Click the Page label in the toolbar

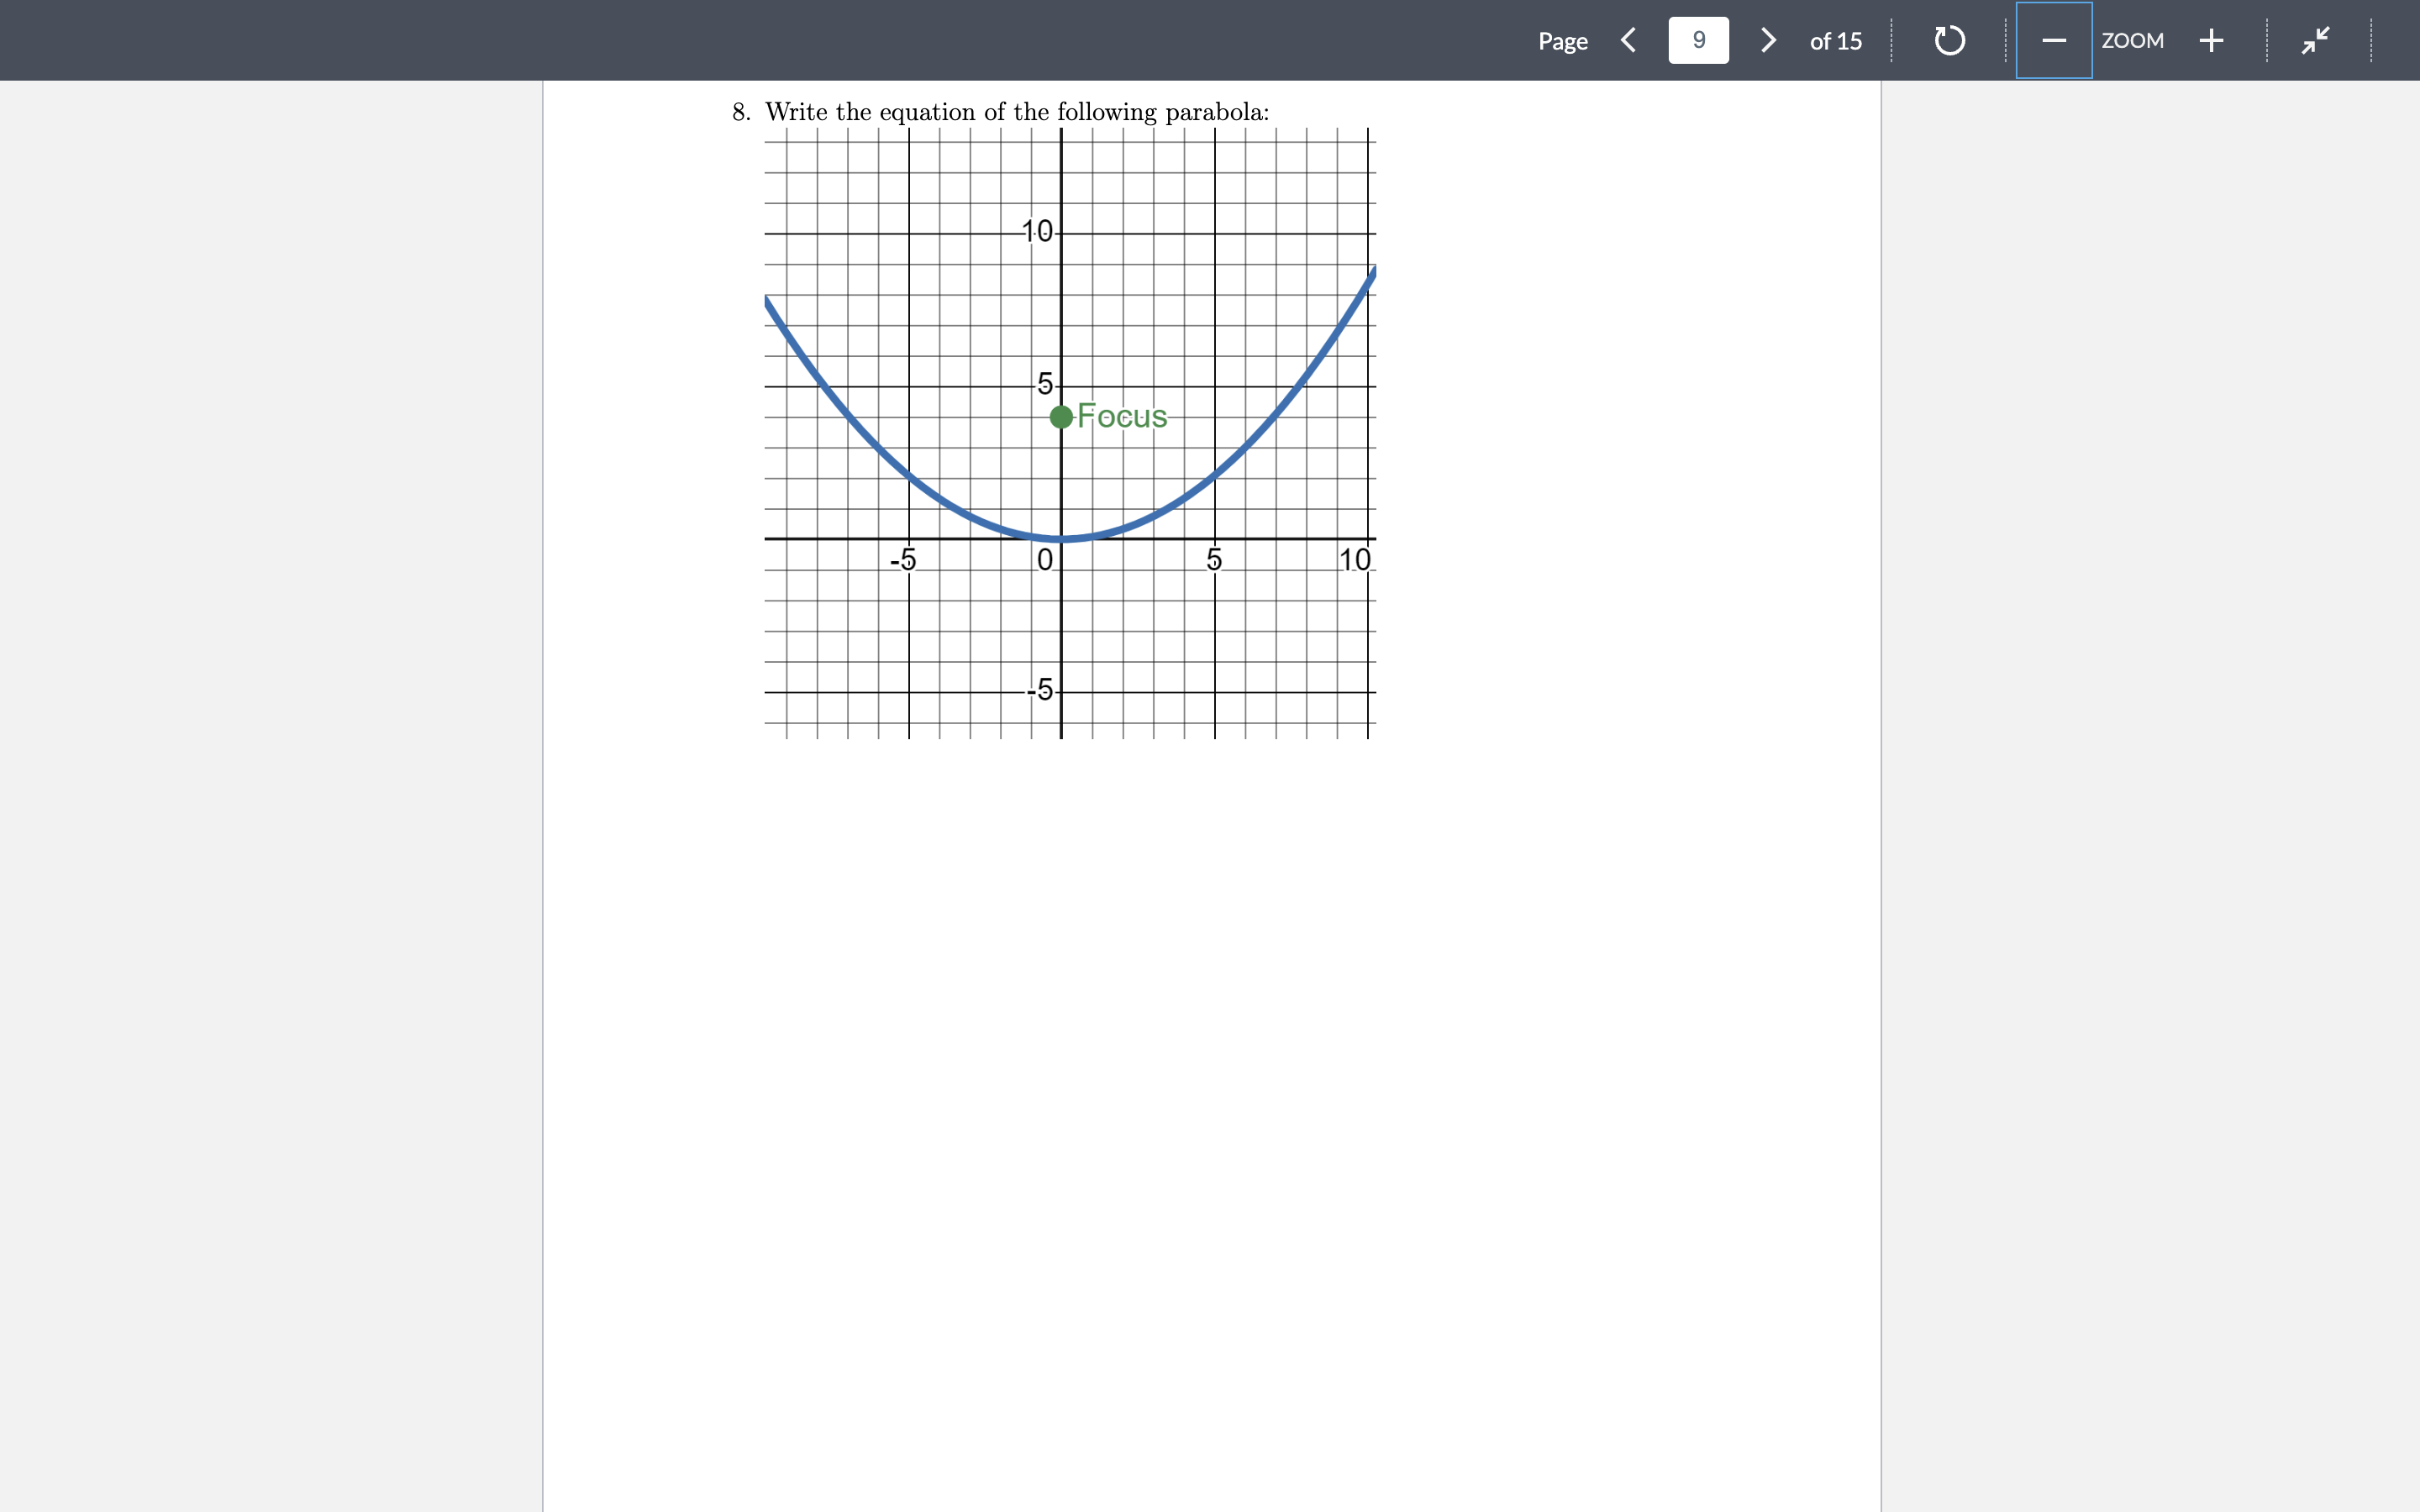pos(1563,41)
